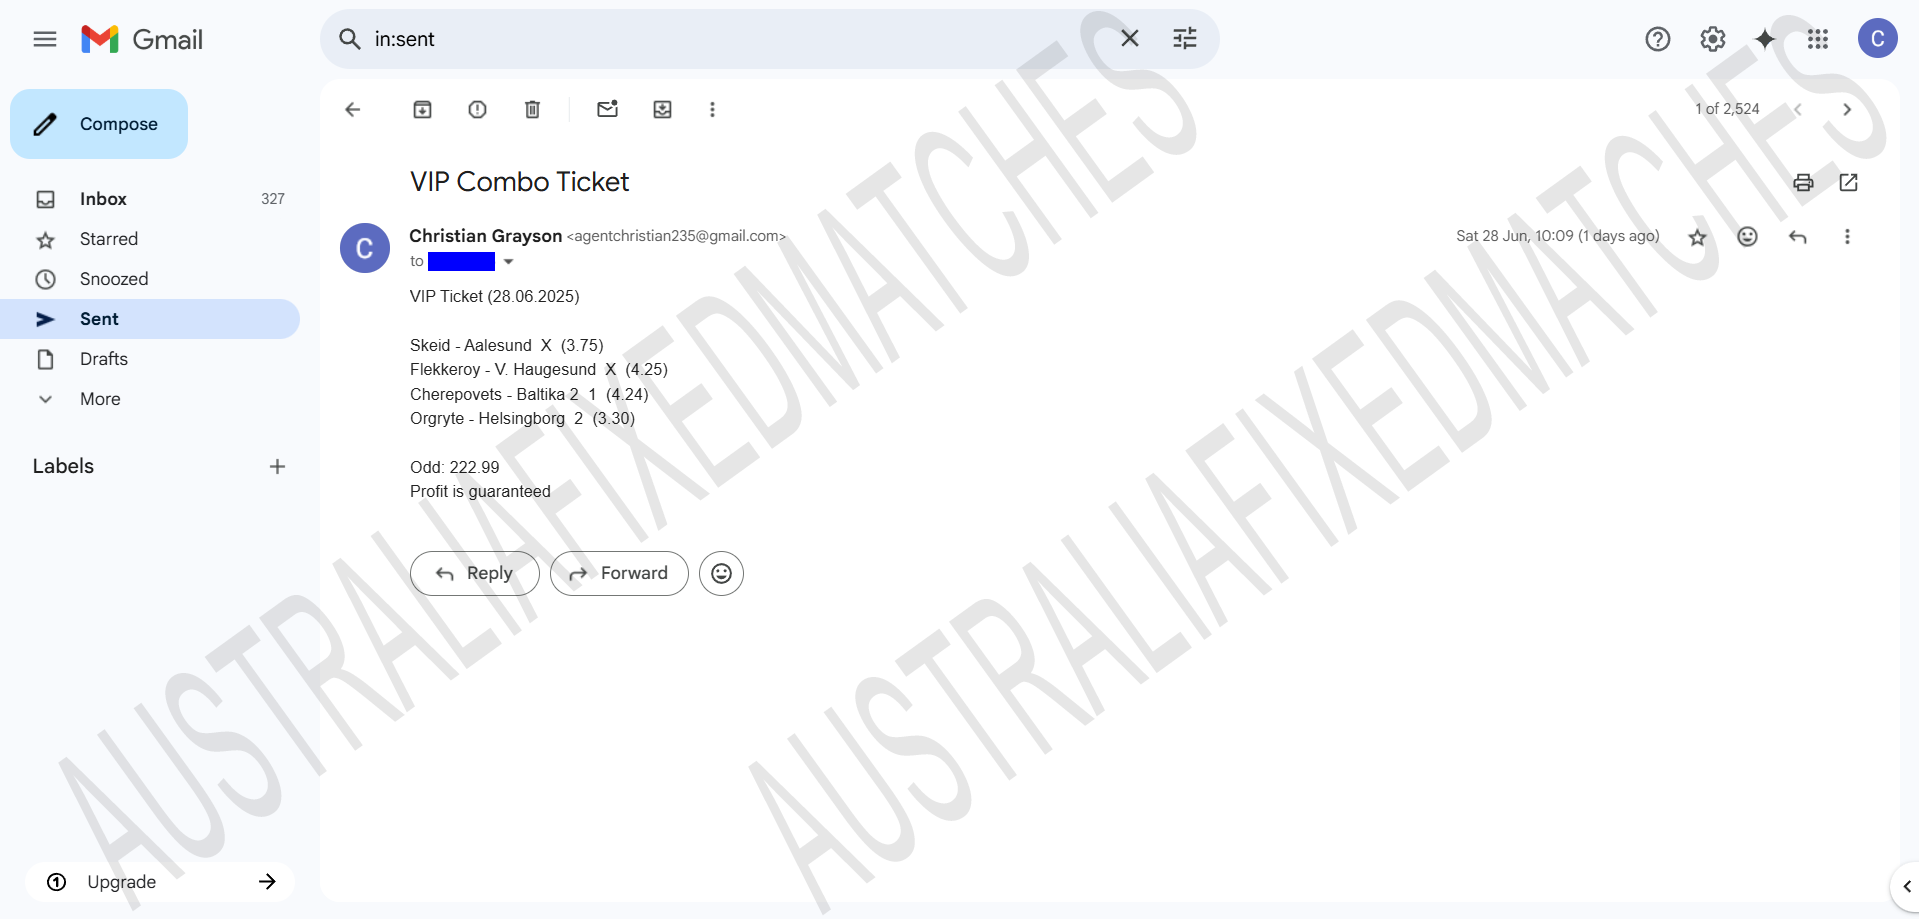
Task: Add an emoji reaction from message header
Action: coord(1747,237)
